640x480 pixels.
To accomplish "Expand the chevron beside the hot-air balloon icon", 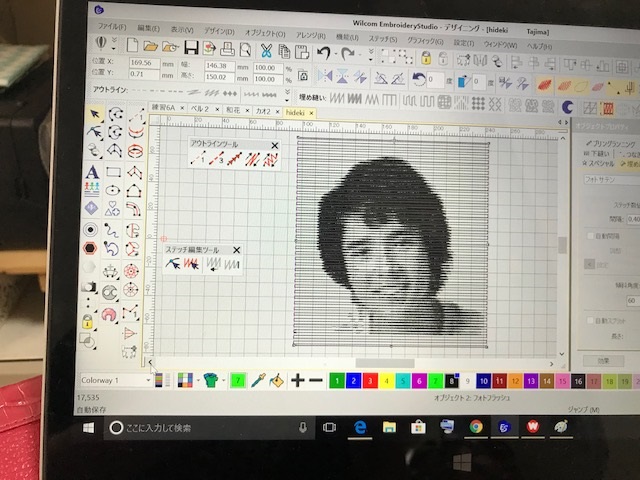I will [x=114, y=43].
